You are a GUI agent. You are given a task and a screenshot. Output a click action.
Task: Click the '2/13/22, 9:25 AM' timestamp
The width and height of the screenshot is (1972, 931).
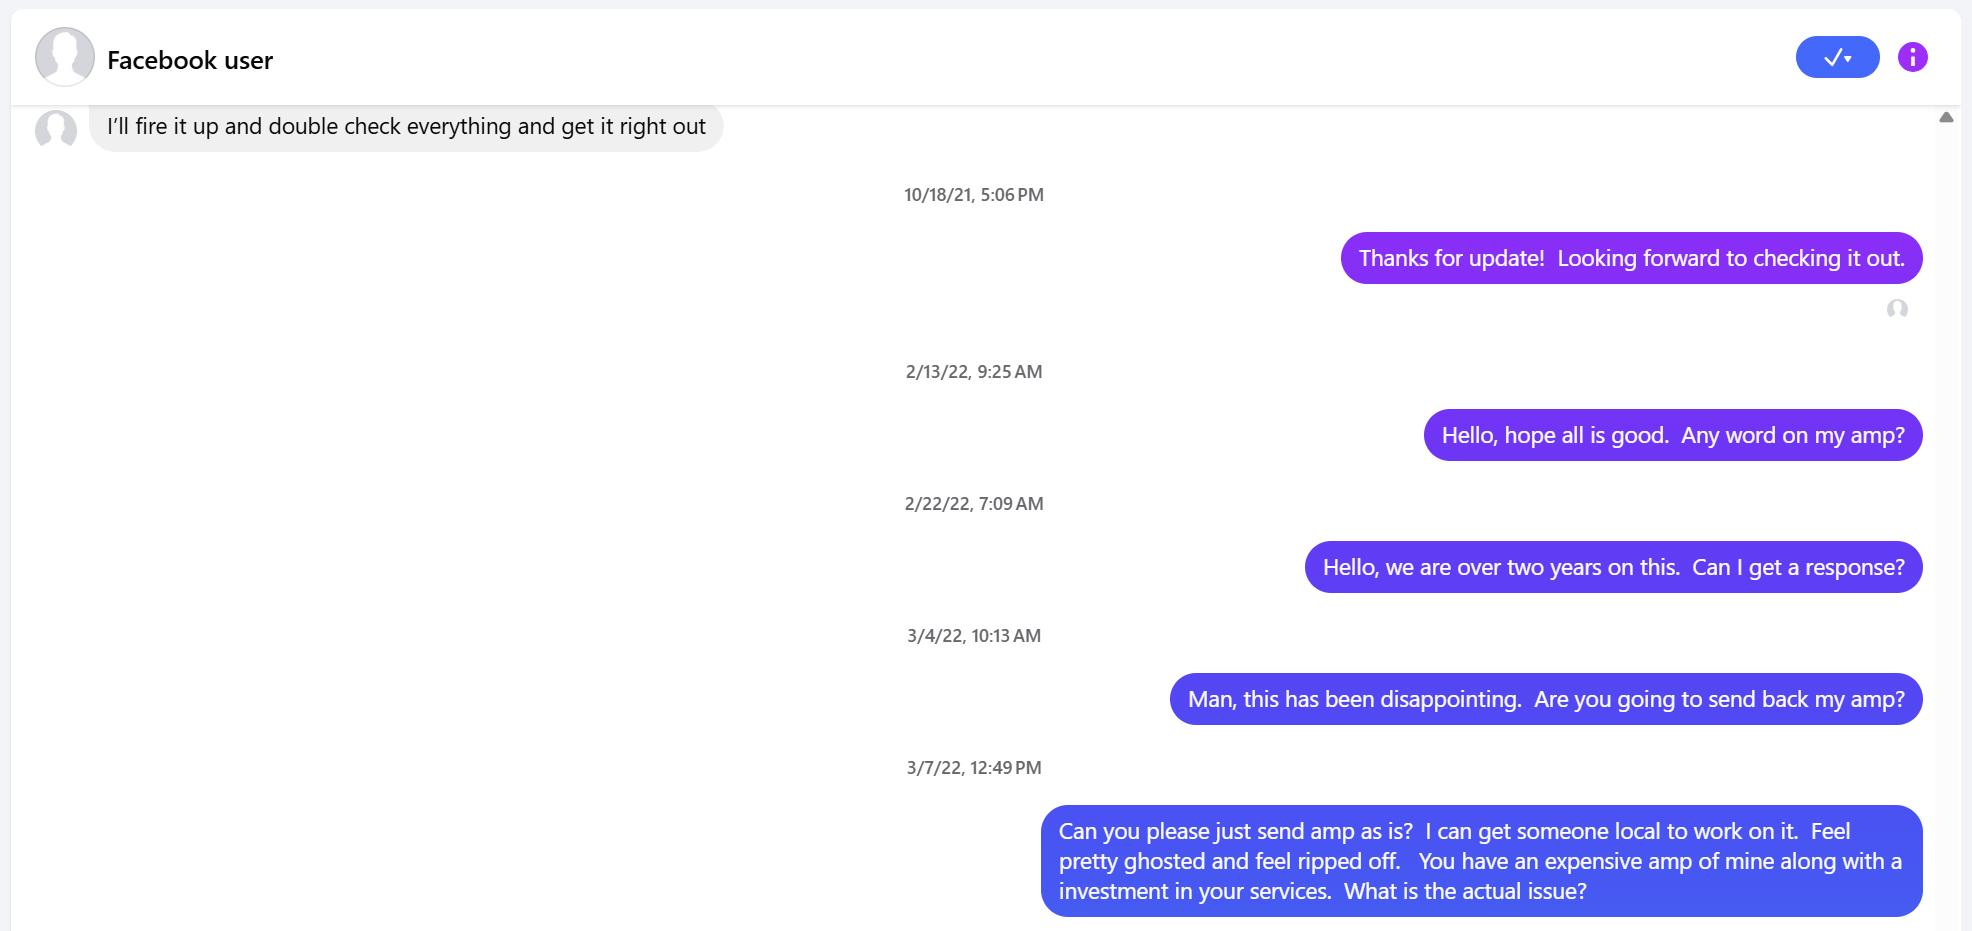(972, 371)
